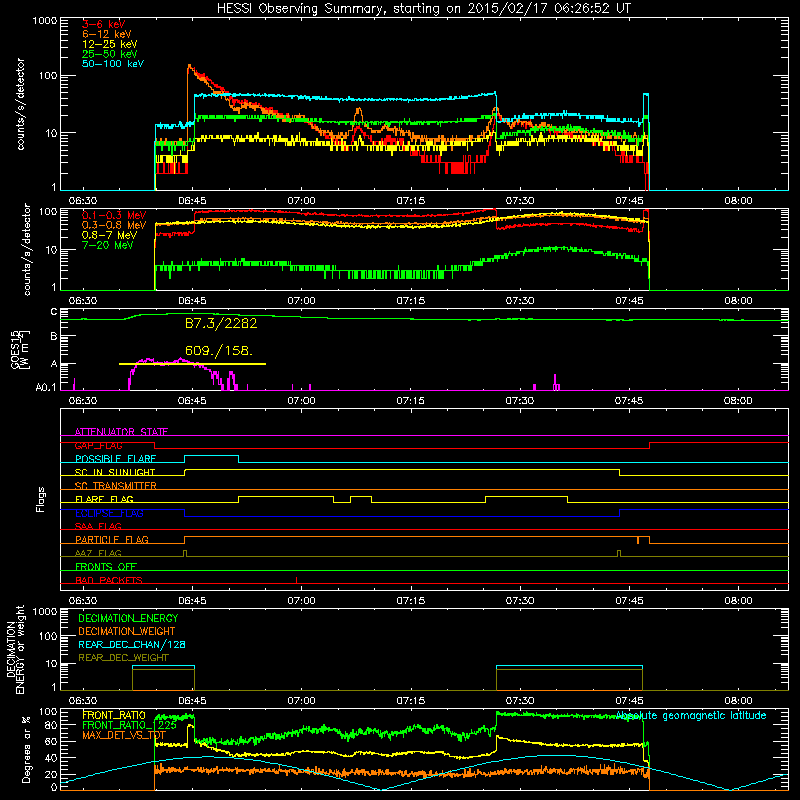
Task: Select the '50-100 keV' legend label
Action: click(113, 64)
